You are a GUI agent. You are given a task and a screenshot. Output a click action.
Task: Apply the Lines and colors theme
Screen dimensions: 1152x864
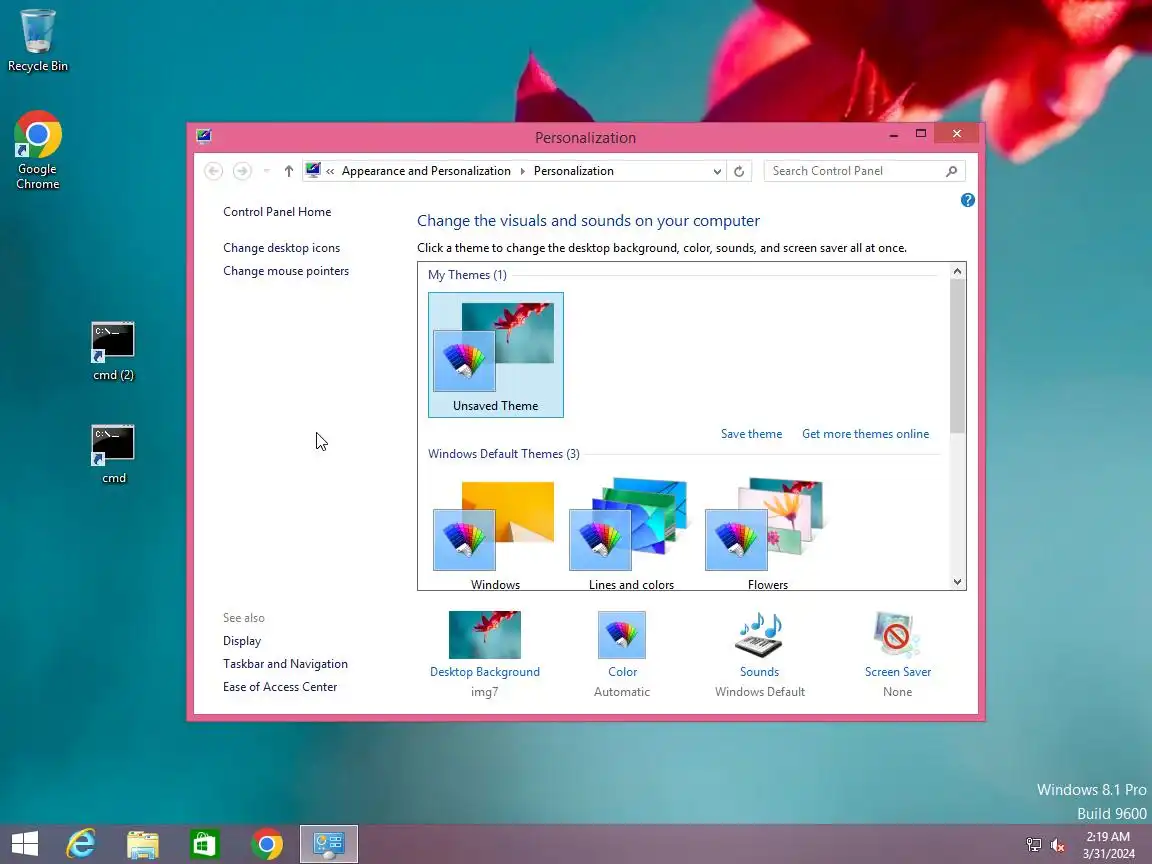point(631,535)
